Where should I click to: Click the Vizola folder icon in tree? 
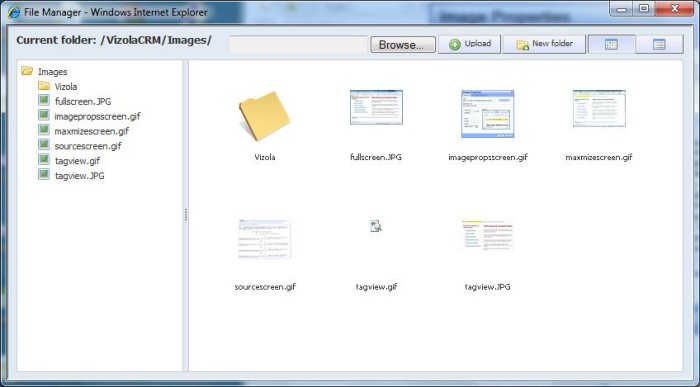click(x=44, y=86)
